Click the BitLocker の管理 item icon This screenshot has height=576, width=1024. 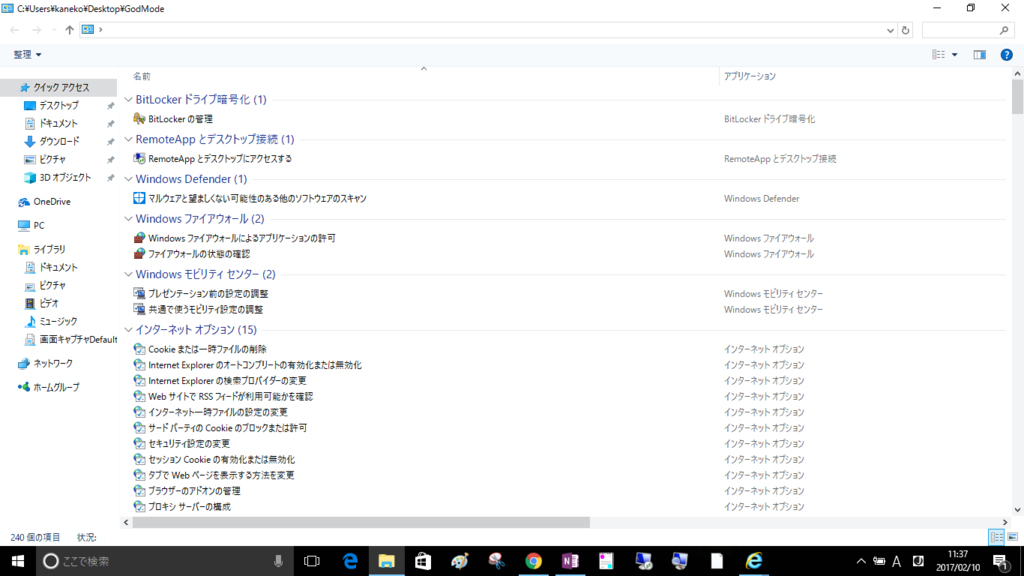click(x=139, y=119)
